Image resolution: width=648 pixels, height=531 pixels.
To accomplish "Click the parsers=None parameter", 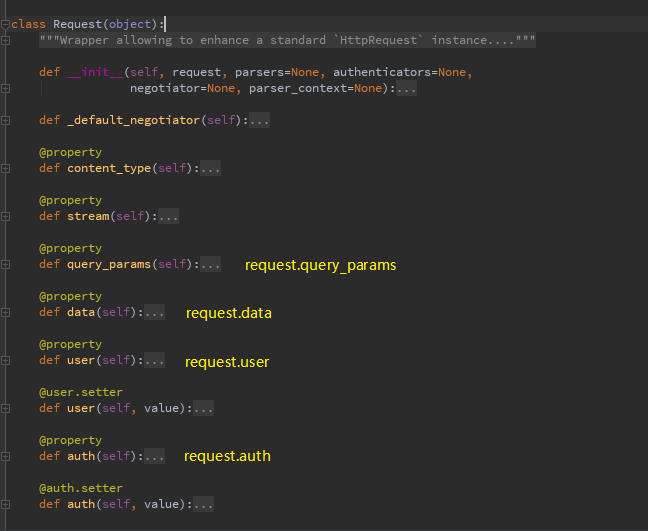I will click(277, 72).
